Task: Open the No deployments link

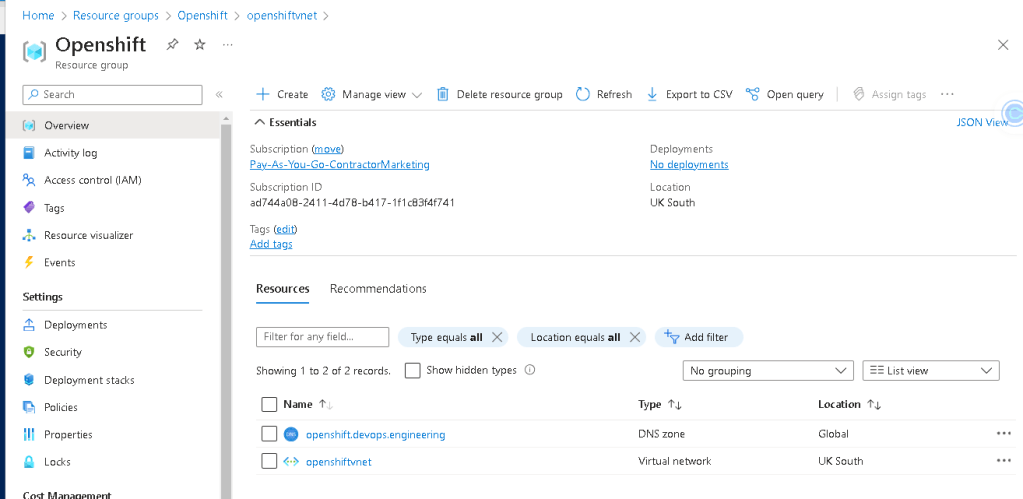Action: point(689,164)
